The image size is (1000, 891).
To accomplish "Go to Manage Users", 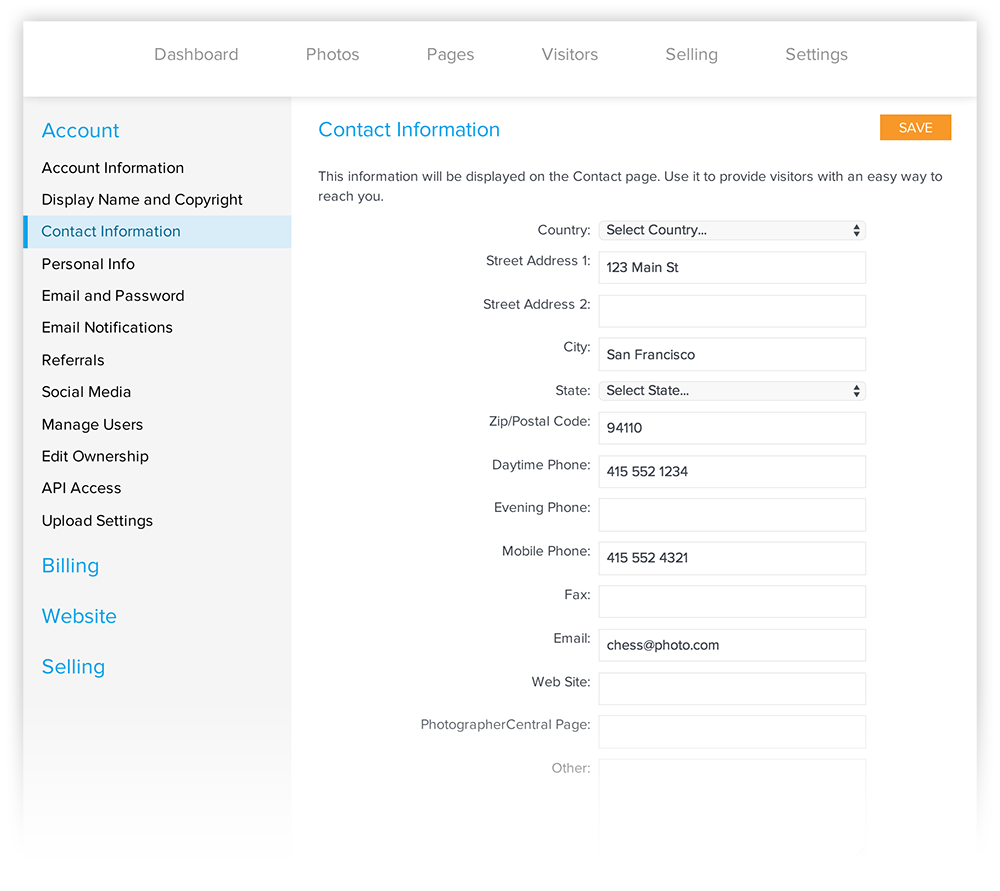I will 92,425.
